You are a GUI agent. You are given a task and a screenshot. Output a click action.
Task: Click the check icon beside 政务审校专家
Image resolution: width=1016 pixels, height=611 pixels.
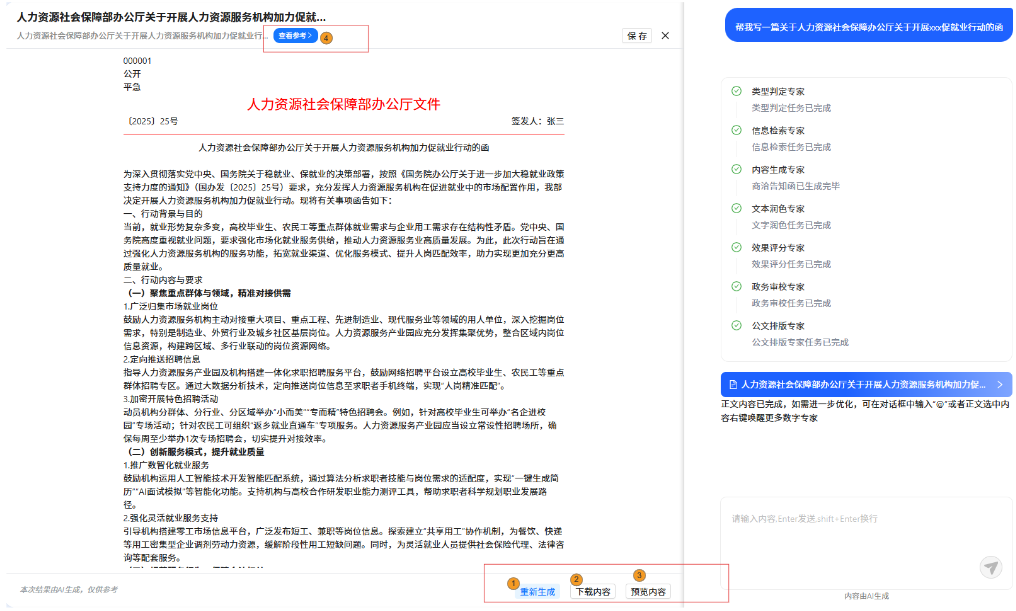click(737, 286)
